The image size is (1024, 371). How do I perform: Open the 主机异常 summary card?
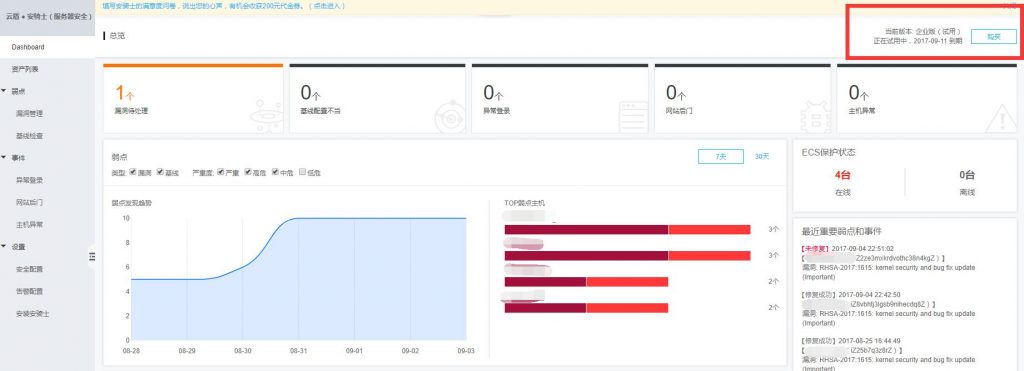(927, 98)
